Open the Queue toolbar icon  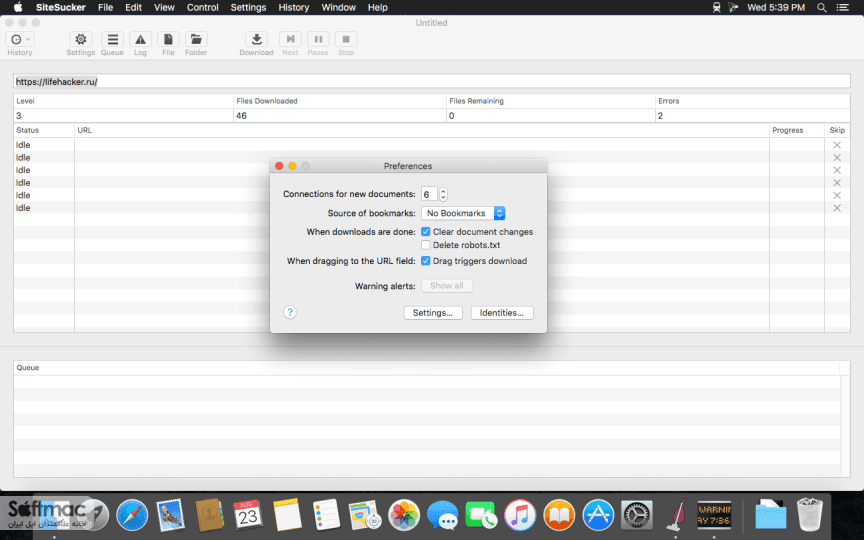coord(112,39)
